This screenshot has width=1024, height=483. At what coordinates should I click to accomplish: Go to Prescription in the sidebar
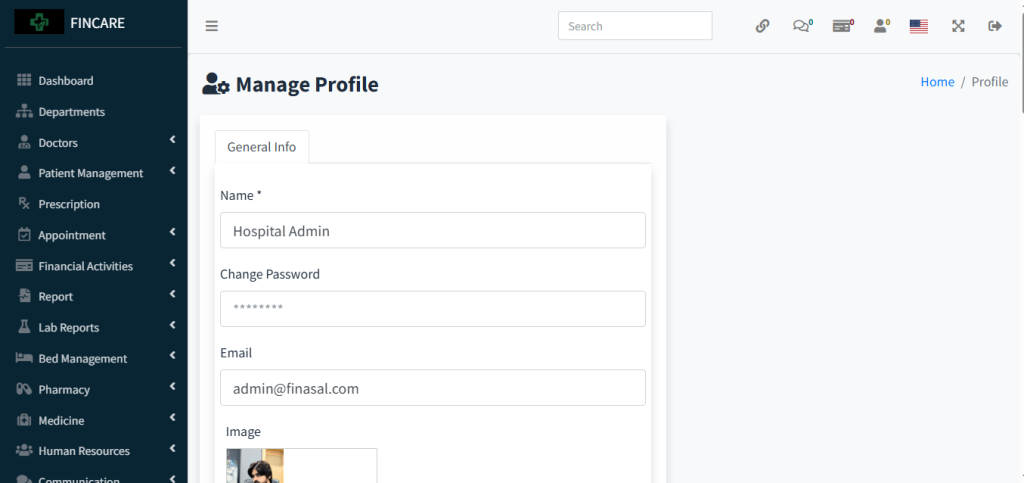[x=69, y=204]
